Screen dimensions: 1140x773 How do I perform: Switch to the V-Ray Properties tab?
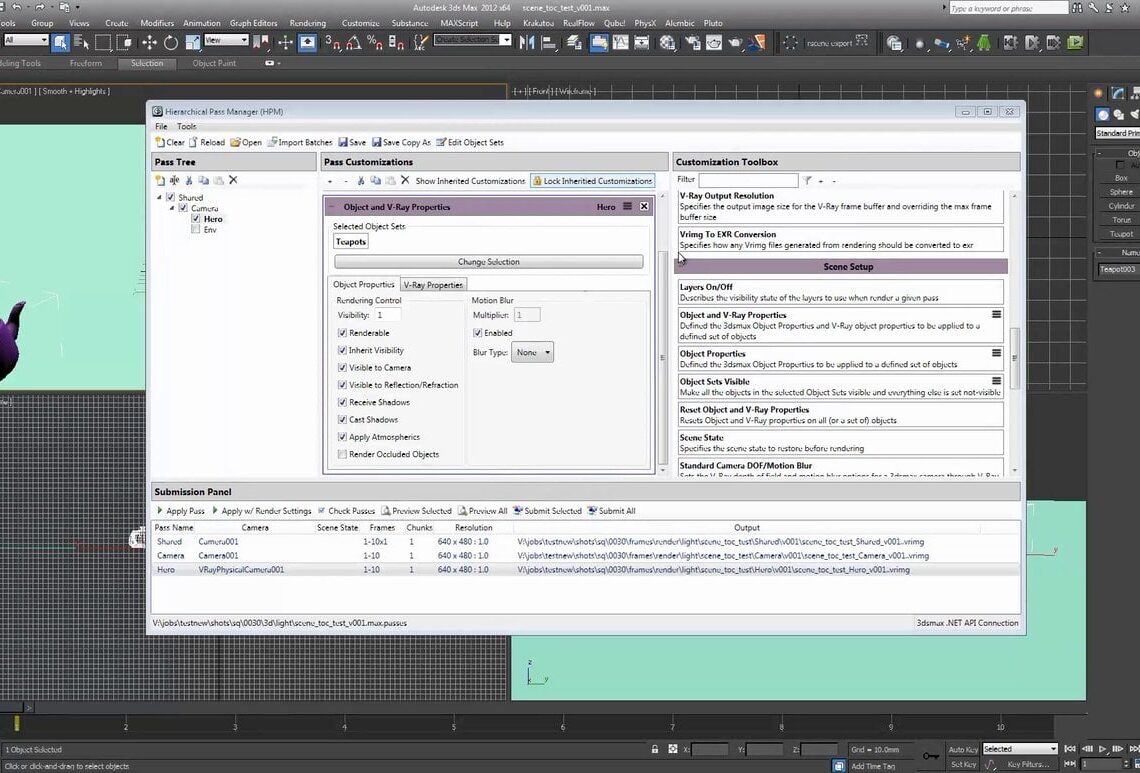click(433, 284)
